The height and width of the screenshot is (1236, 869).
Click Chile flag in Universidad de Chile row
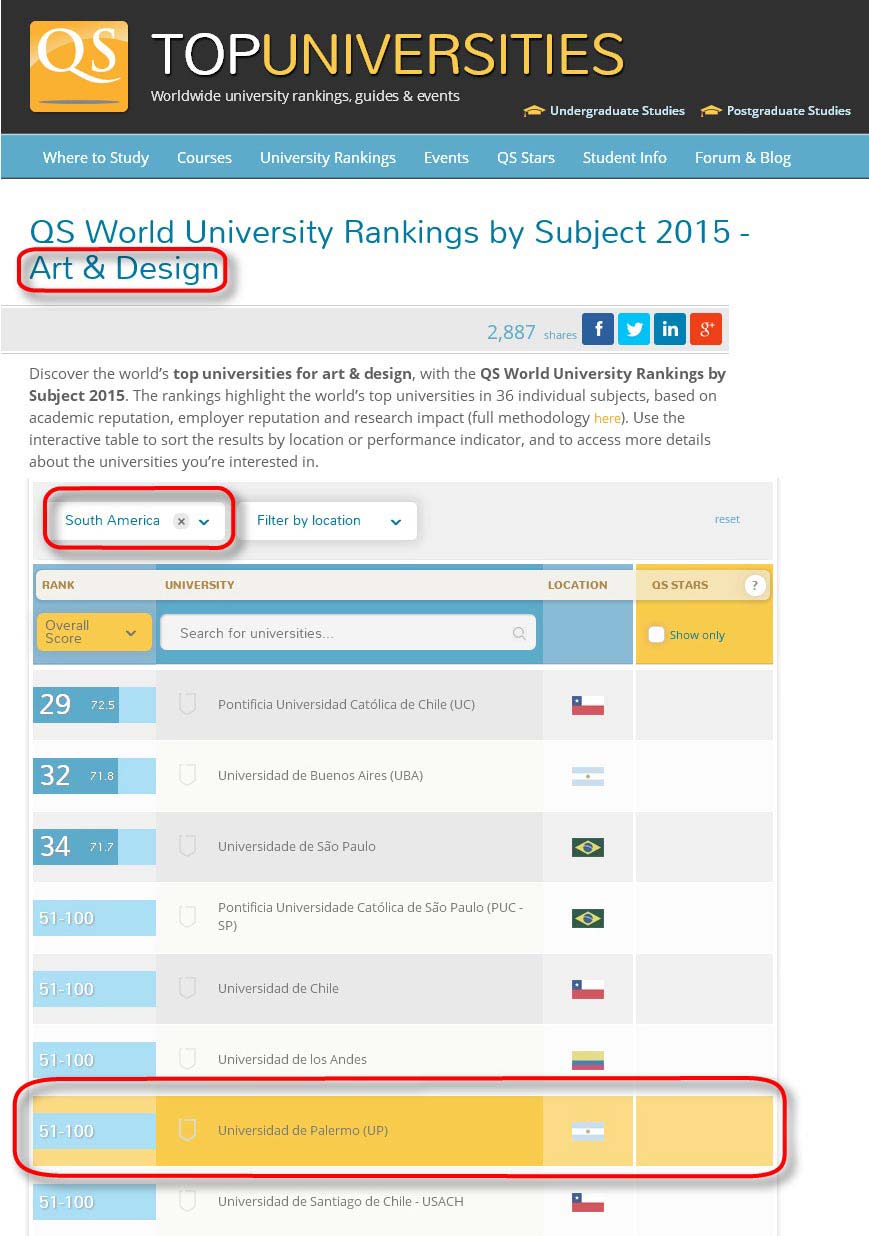coord(588,989)
